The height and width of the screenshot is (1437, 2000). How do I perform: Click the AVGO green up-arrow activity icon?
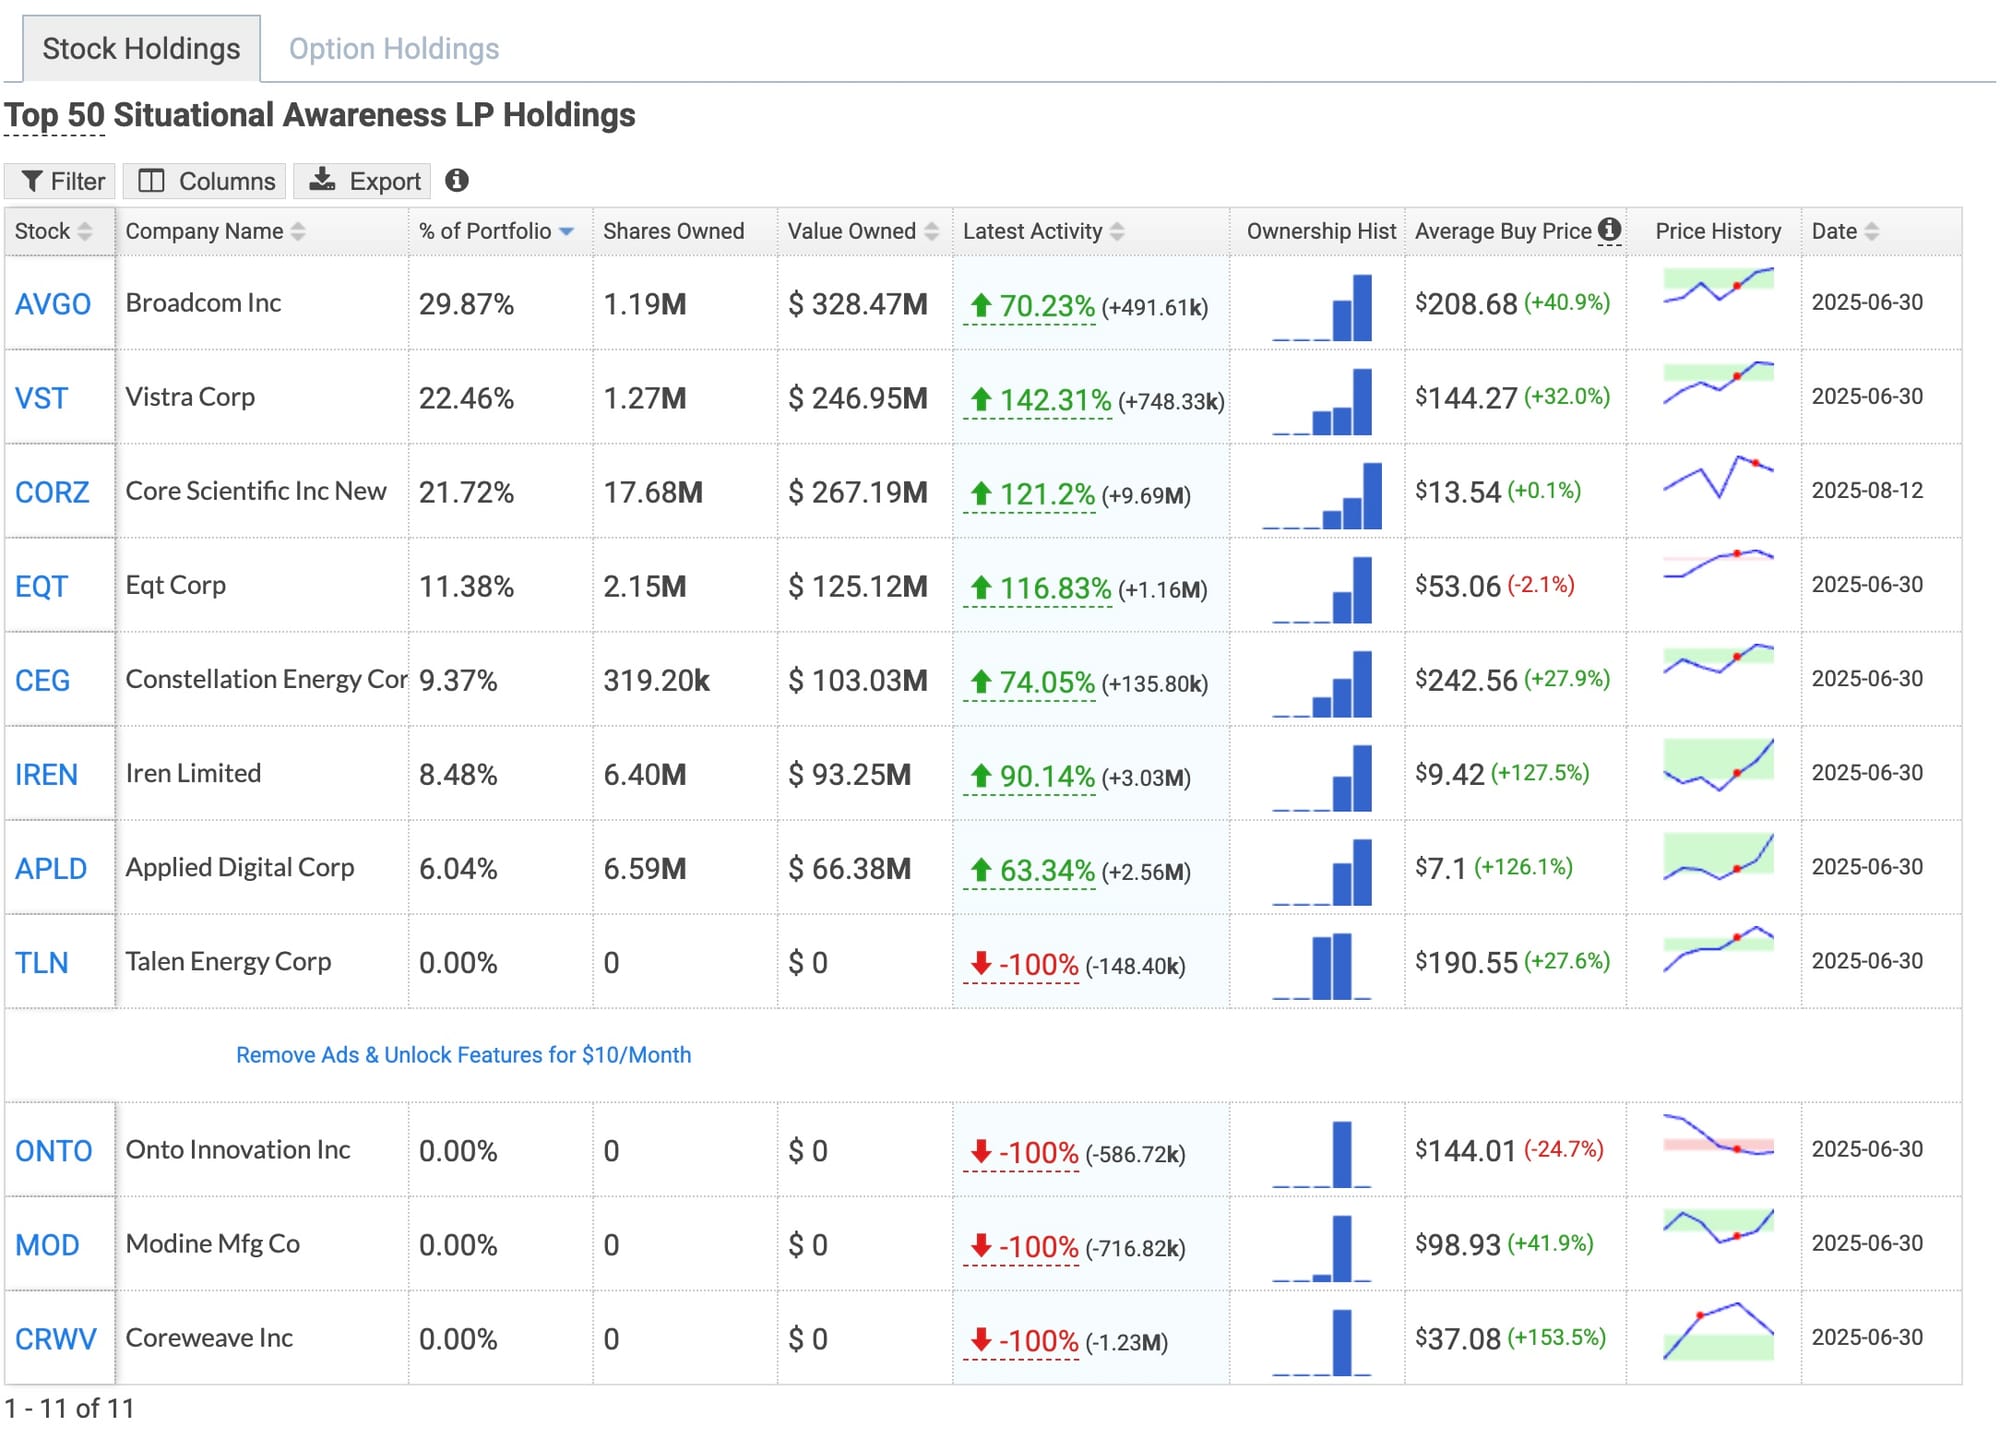(981, 305)
